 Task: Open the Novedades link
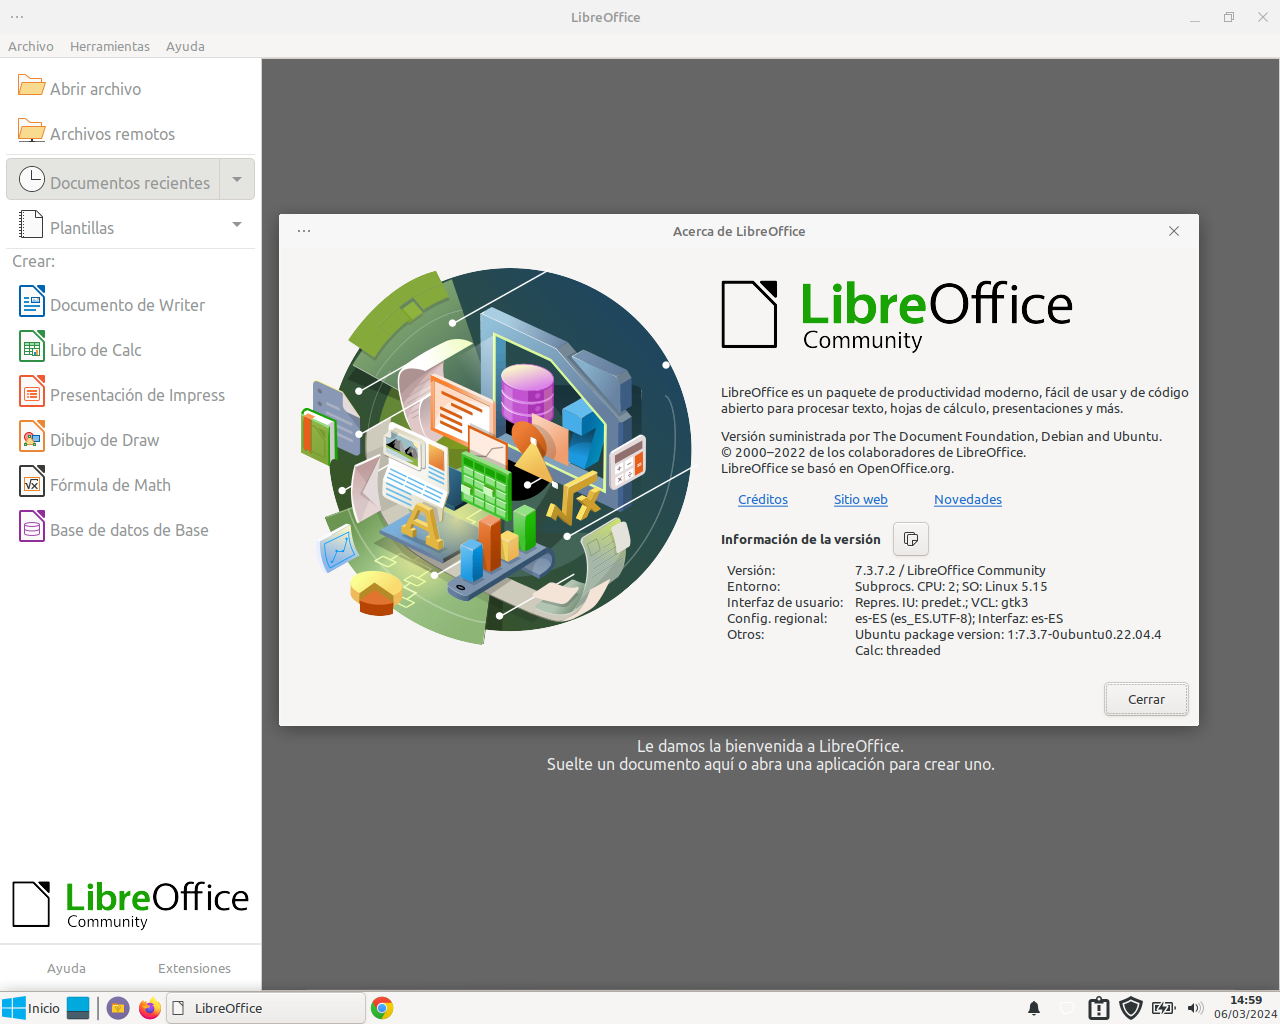coord(968,499)
